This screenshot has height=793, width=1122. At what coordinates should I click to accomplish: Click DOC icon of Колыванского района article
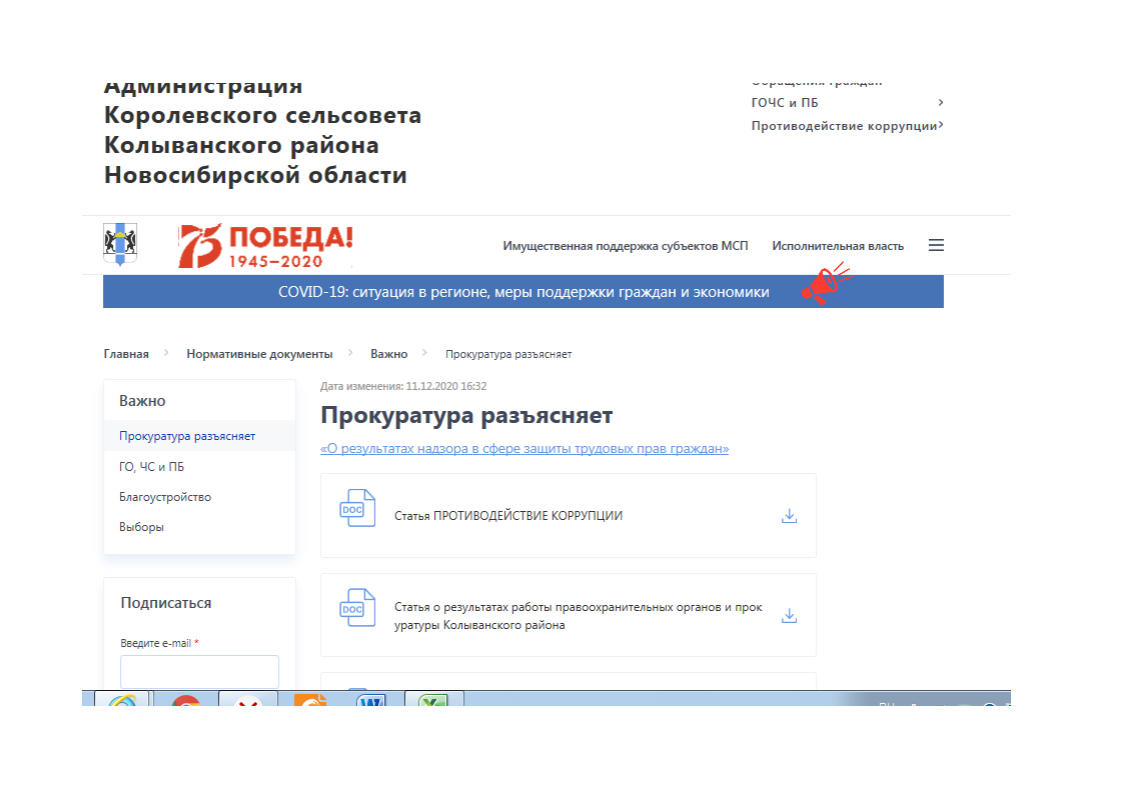pyautogui.click(x=357, y=608)
